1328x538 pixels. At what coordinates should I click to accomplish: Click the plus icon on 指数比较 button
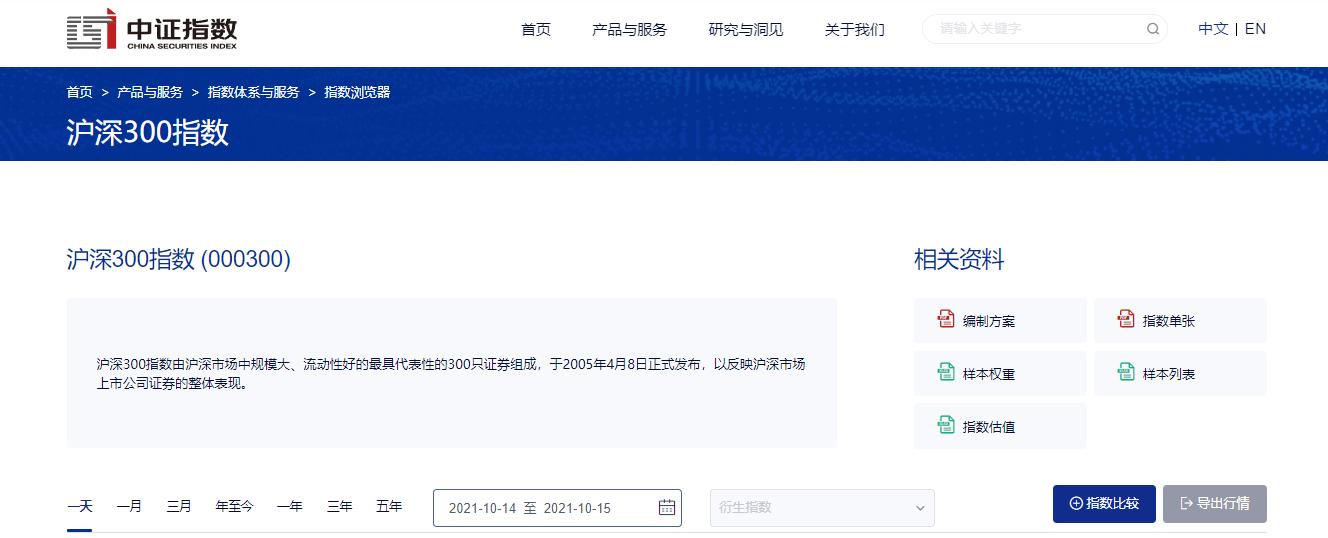(x=1076, y=503)
